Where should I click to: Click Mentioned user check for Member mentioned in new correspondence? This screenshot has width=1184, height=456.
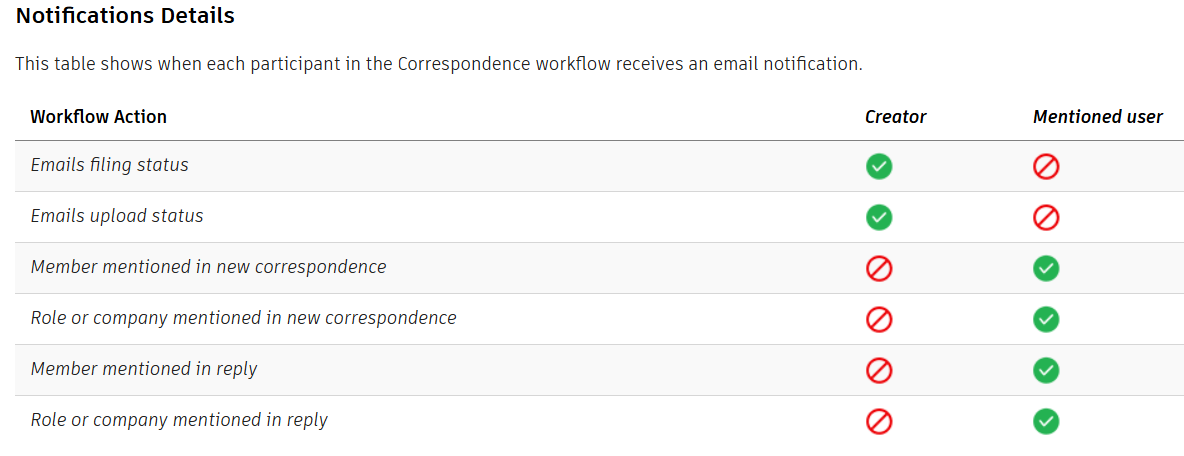coord(1046,268)
